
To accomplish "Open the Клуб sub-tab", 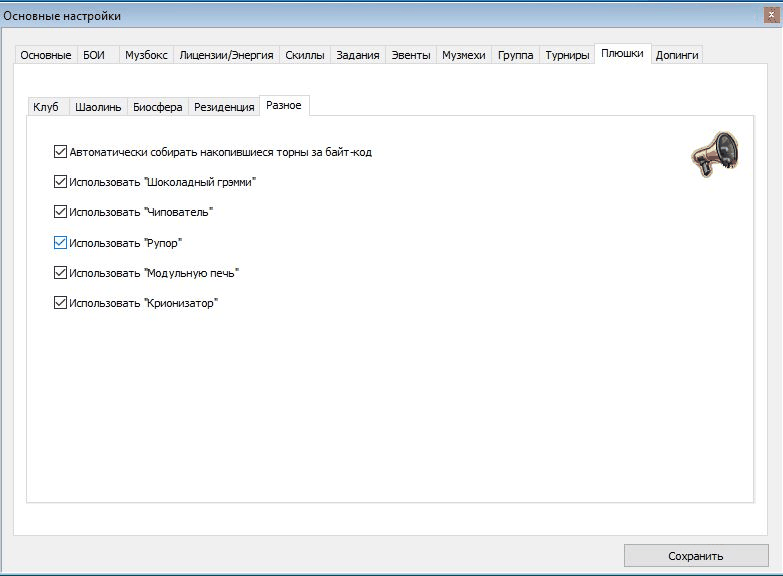I will pos(46,107).
